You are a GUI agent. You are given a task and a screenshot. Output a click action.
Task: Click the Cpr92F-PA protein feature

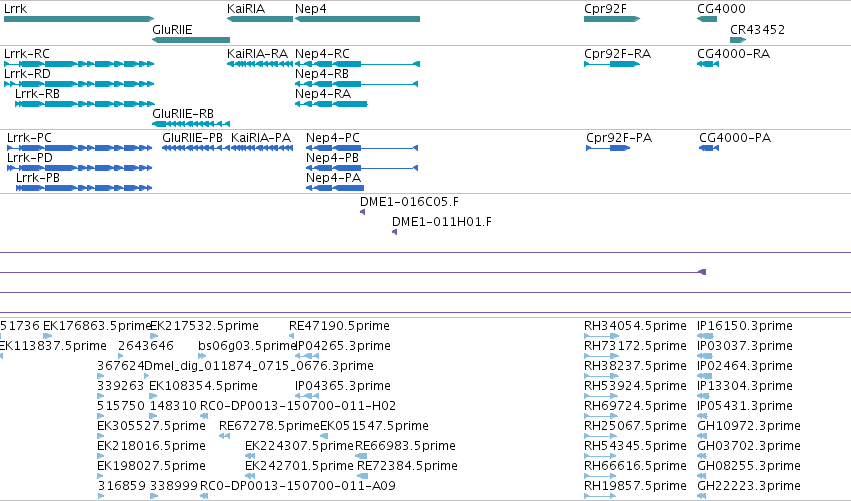[608, 148]
